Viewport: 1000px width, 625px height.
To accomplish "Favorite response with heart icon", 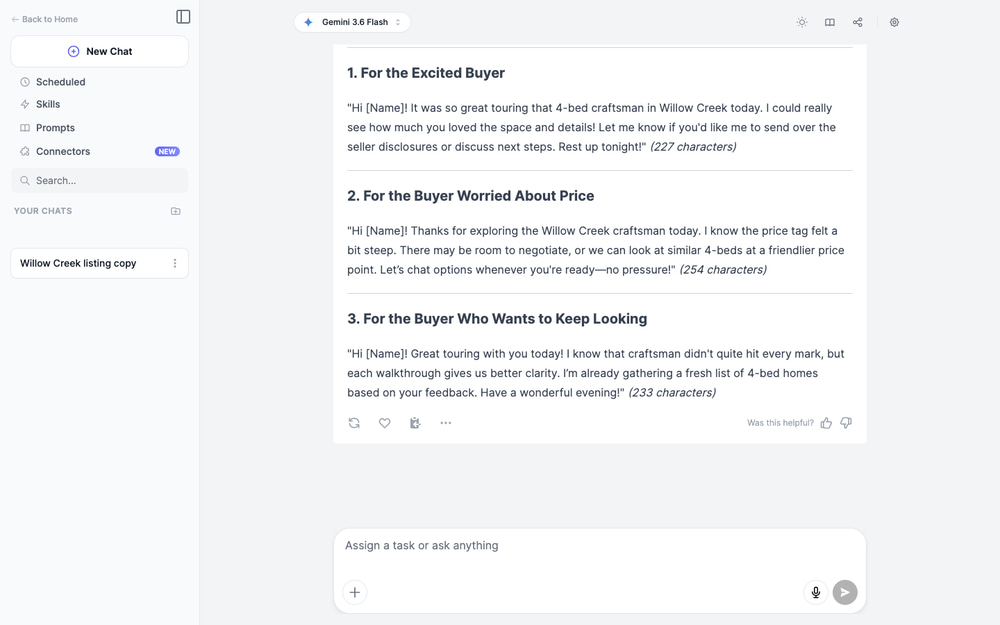I will pos(385,423).
